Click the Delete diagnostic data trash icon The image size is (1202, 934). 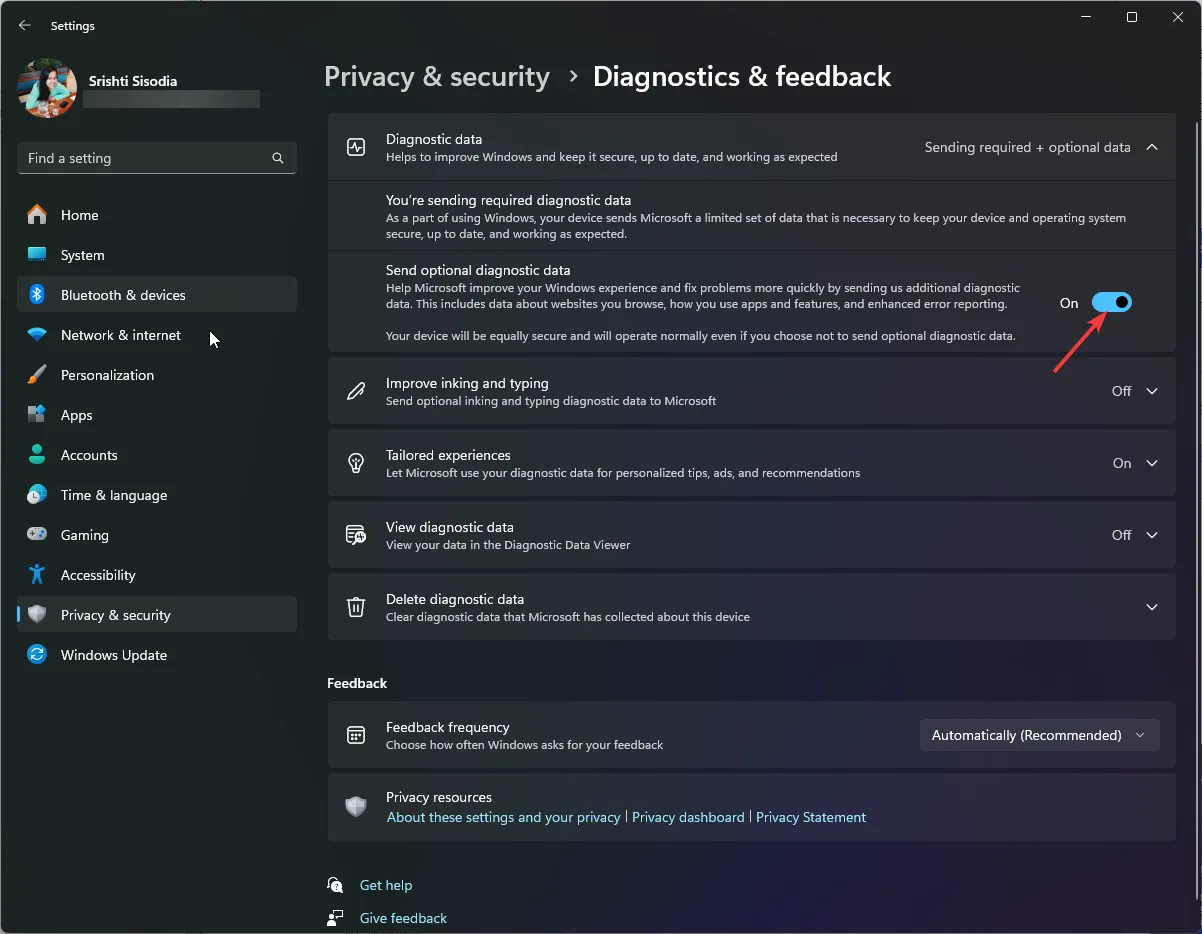356,607
